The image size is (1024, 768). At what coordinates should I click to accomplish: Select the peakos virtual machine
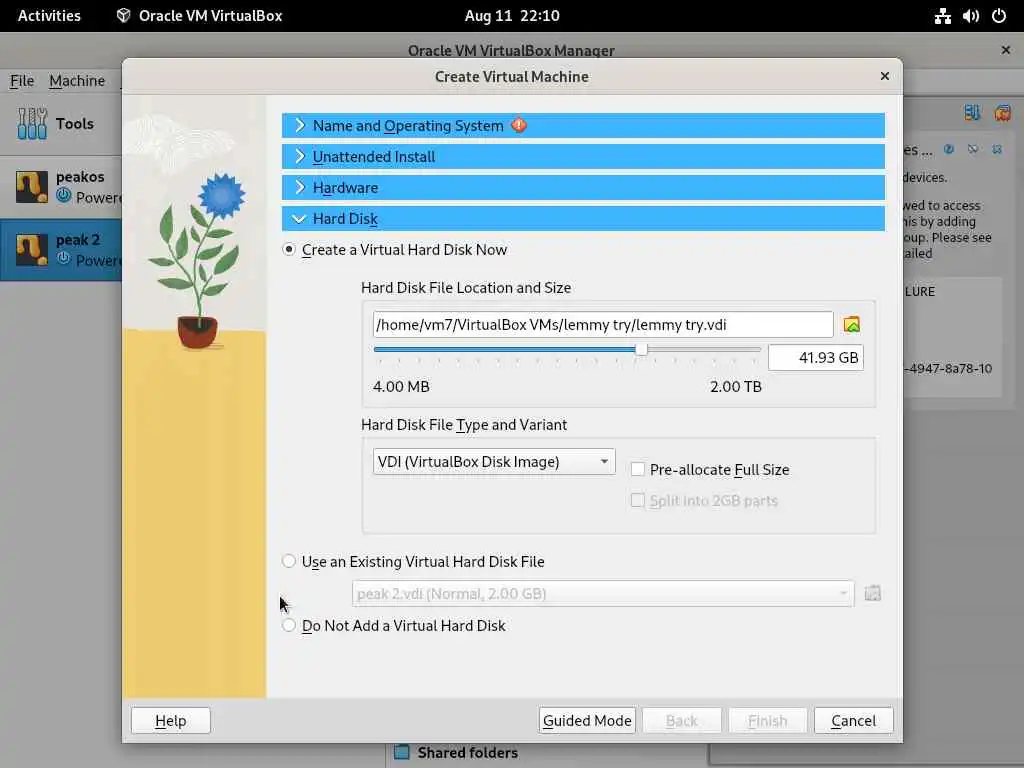coord(62,187)
